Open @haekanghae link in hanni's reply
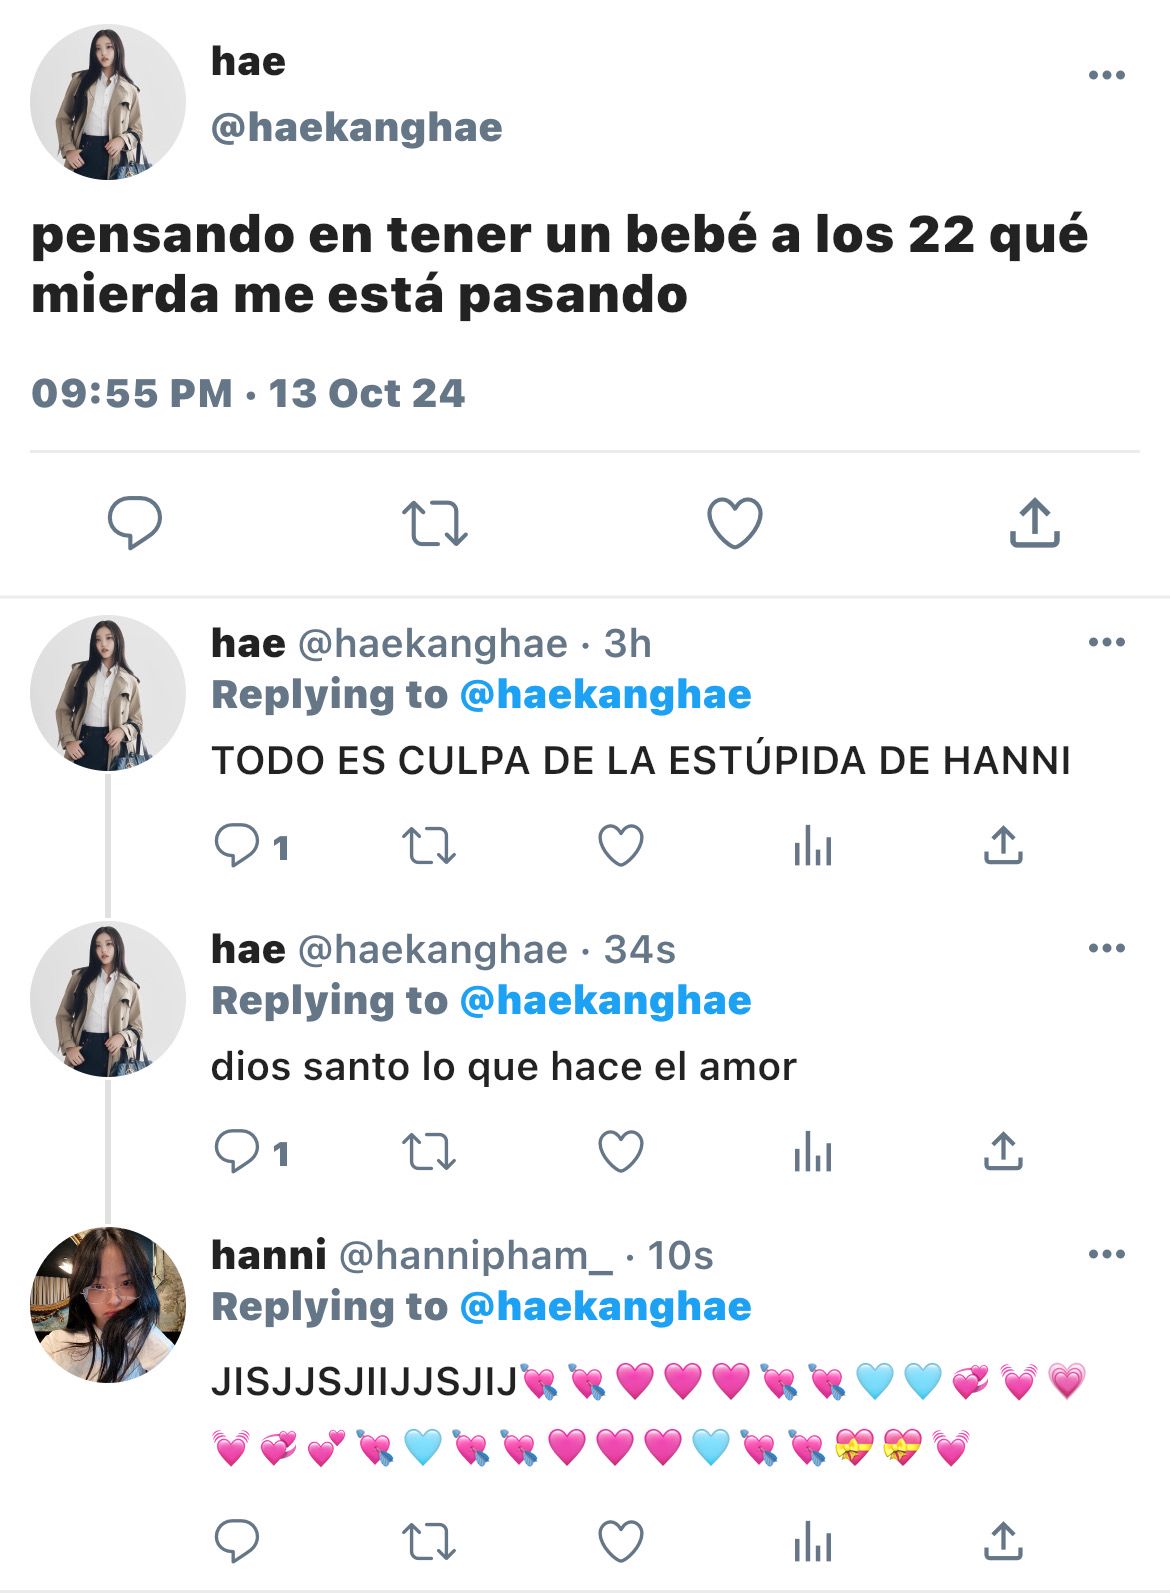Viewport: 1170px width, 1593px height. point(605,1307)
